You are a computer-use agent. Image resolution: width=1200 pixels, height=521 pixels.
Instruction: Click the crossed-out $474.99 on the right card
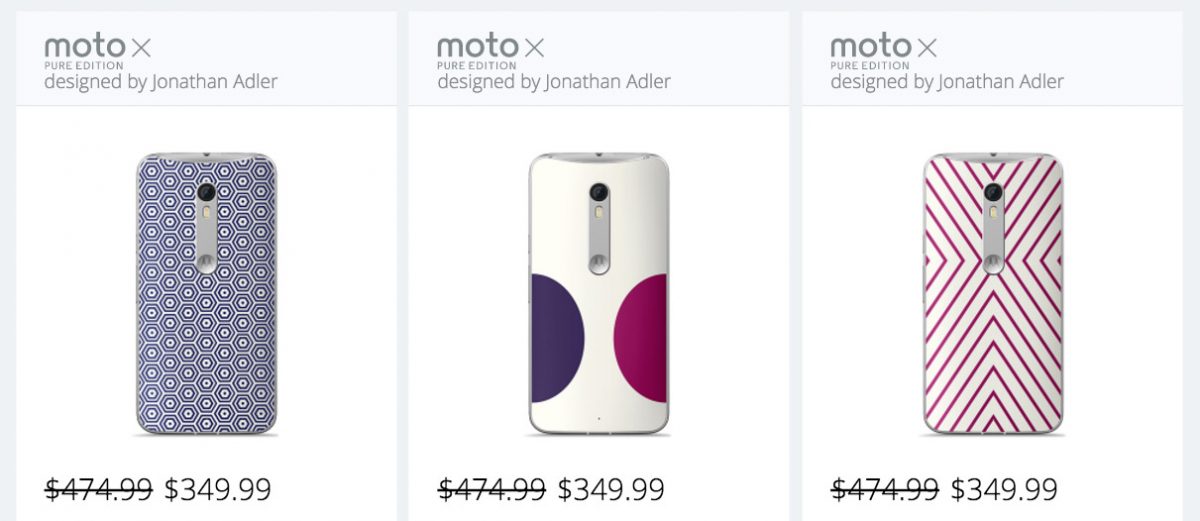(885, 489)
